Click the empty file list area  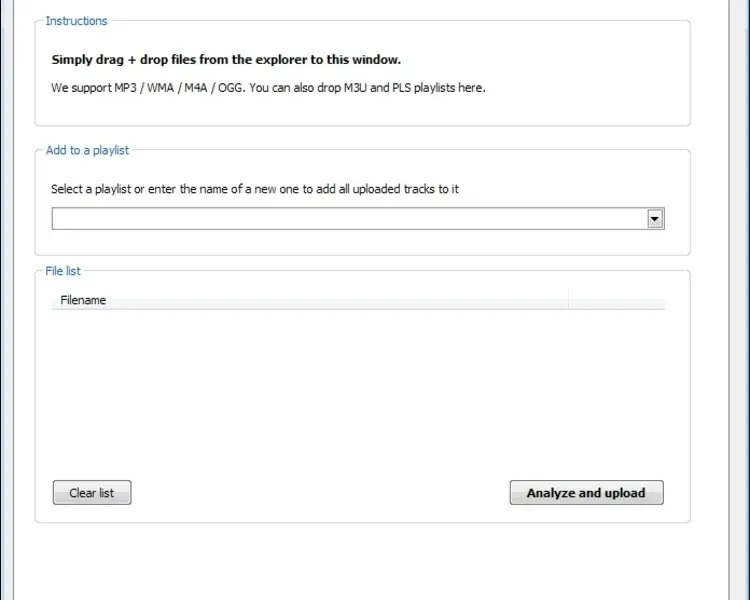pos(358,390)
